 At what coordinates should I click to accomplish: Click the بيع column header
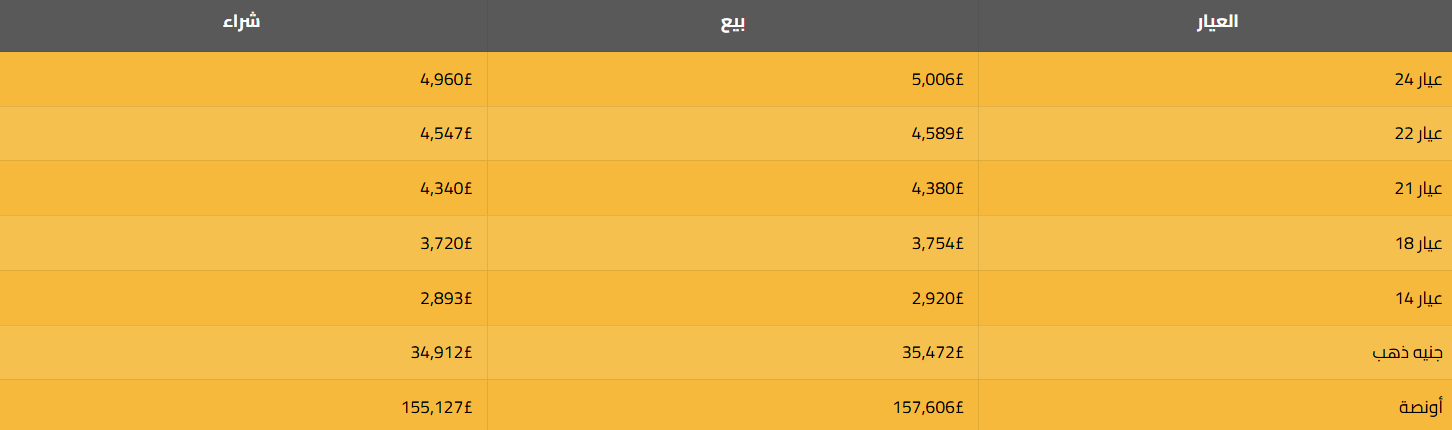pos(734,22)
